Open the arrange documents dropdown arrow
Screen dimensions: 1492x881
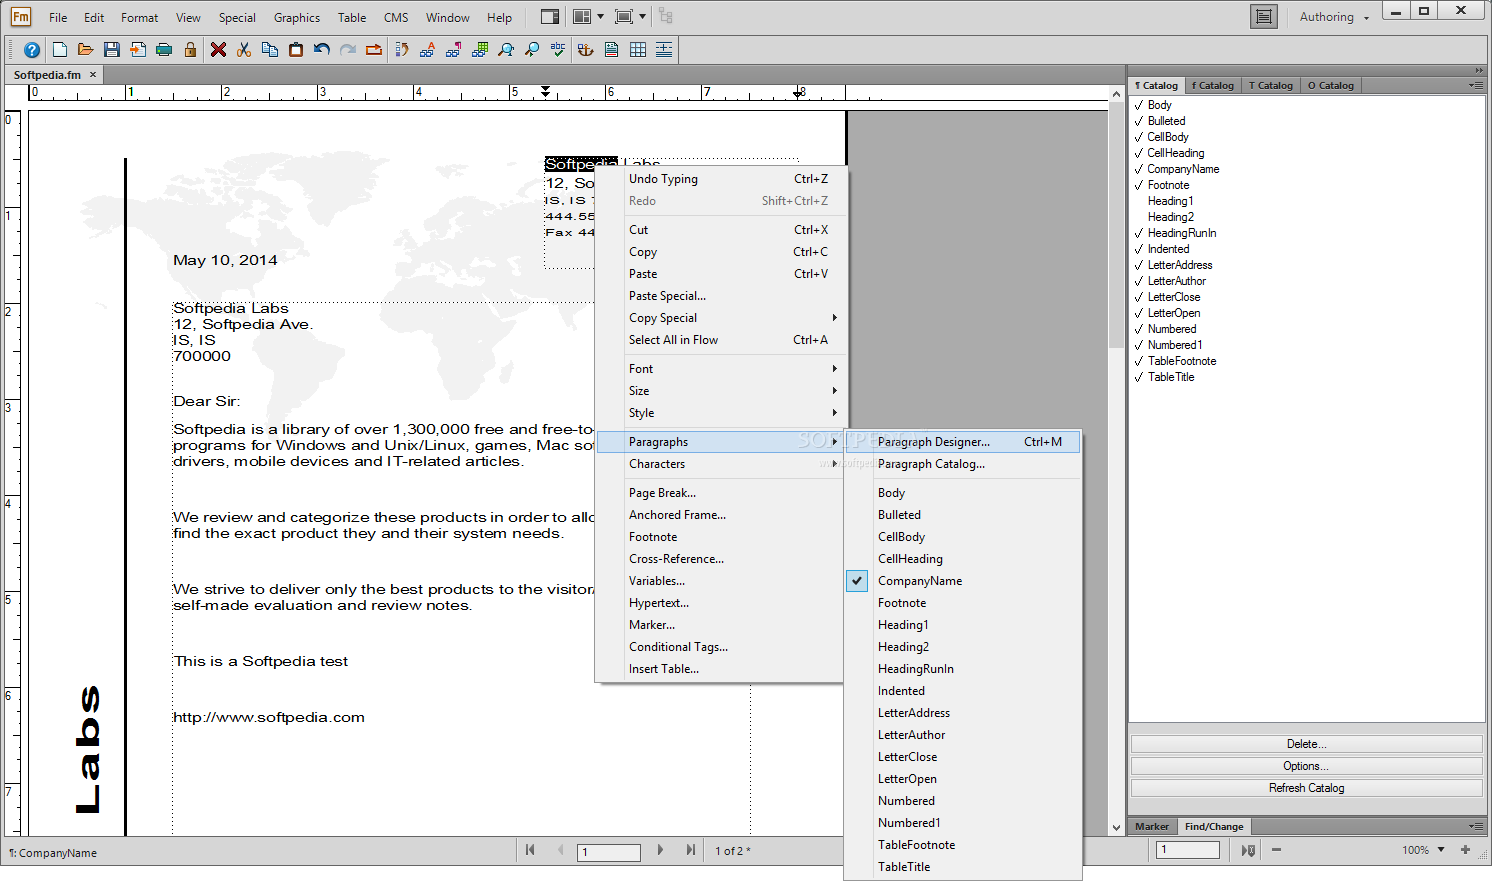point(600,17)
